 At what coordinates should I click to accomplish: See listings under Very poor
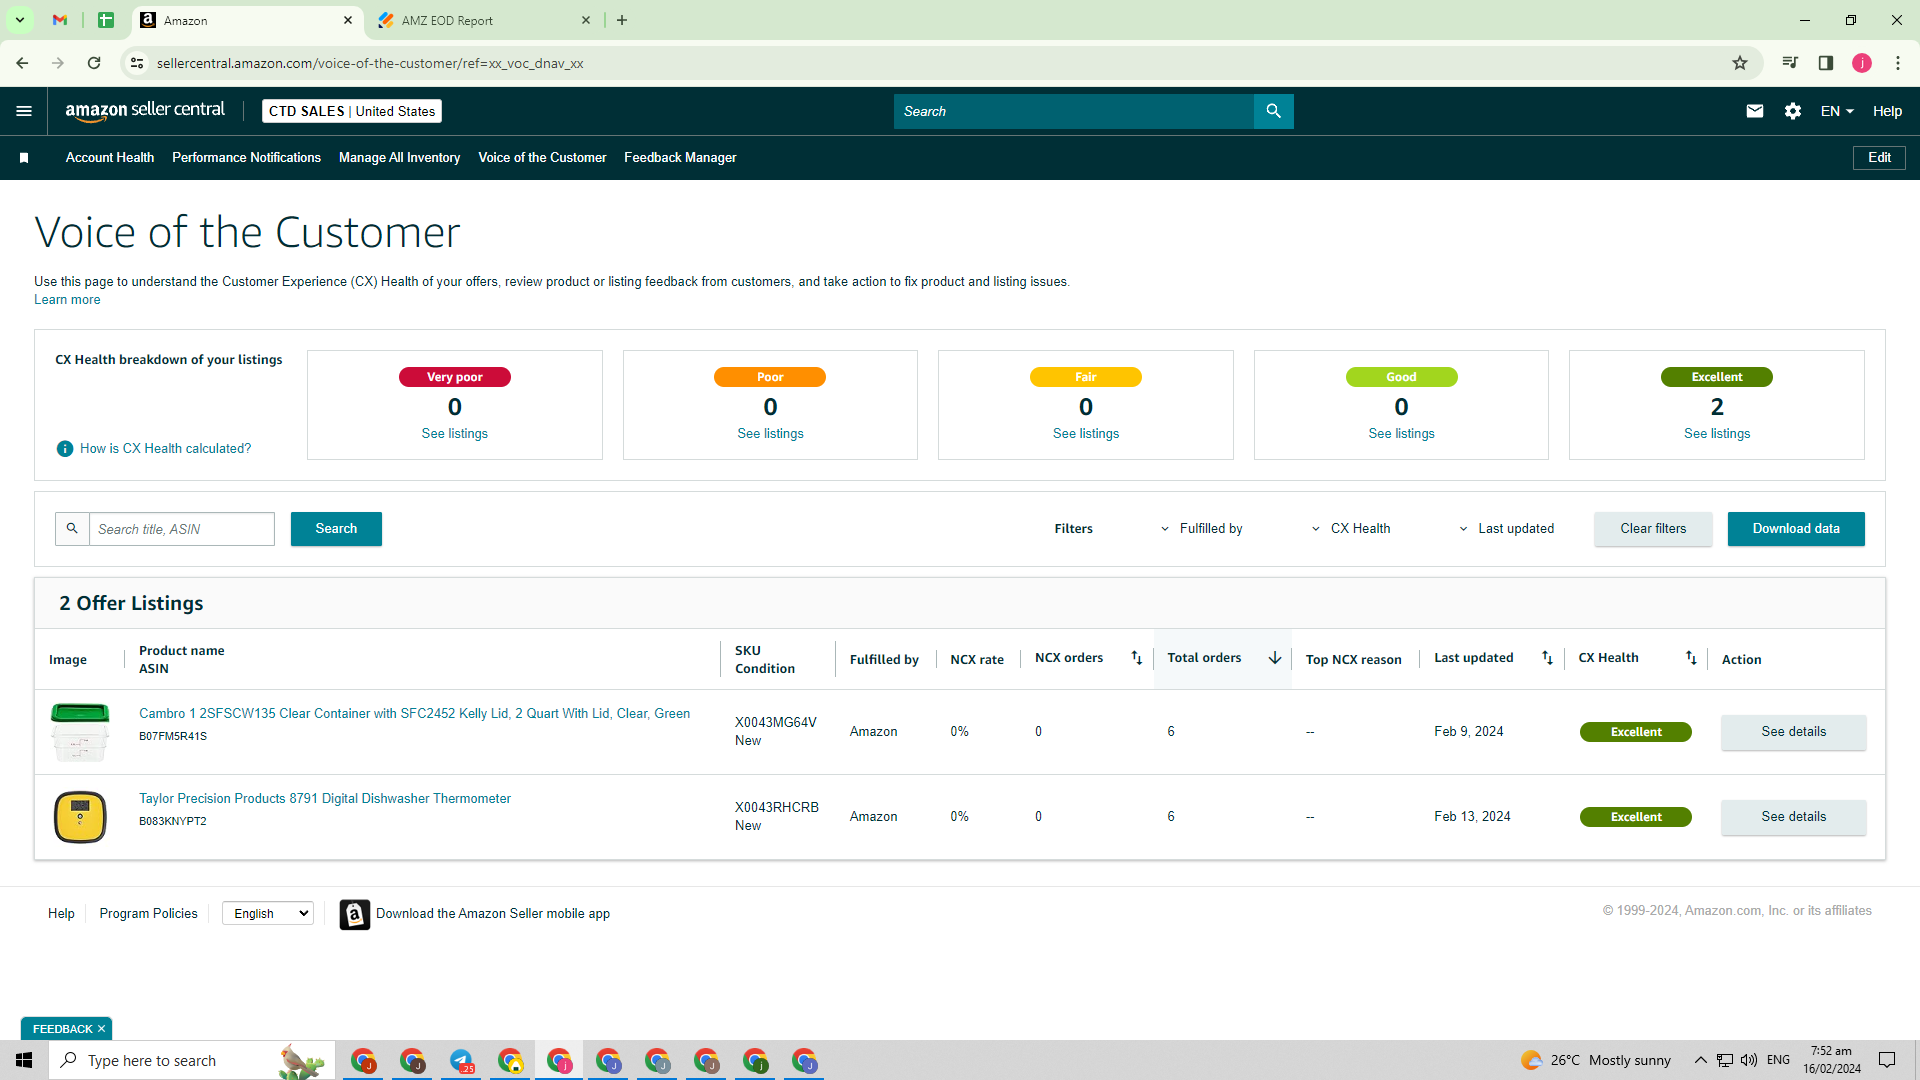[454, 434]
